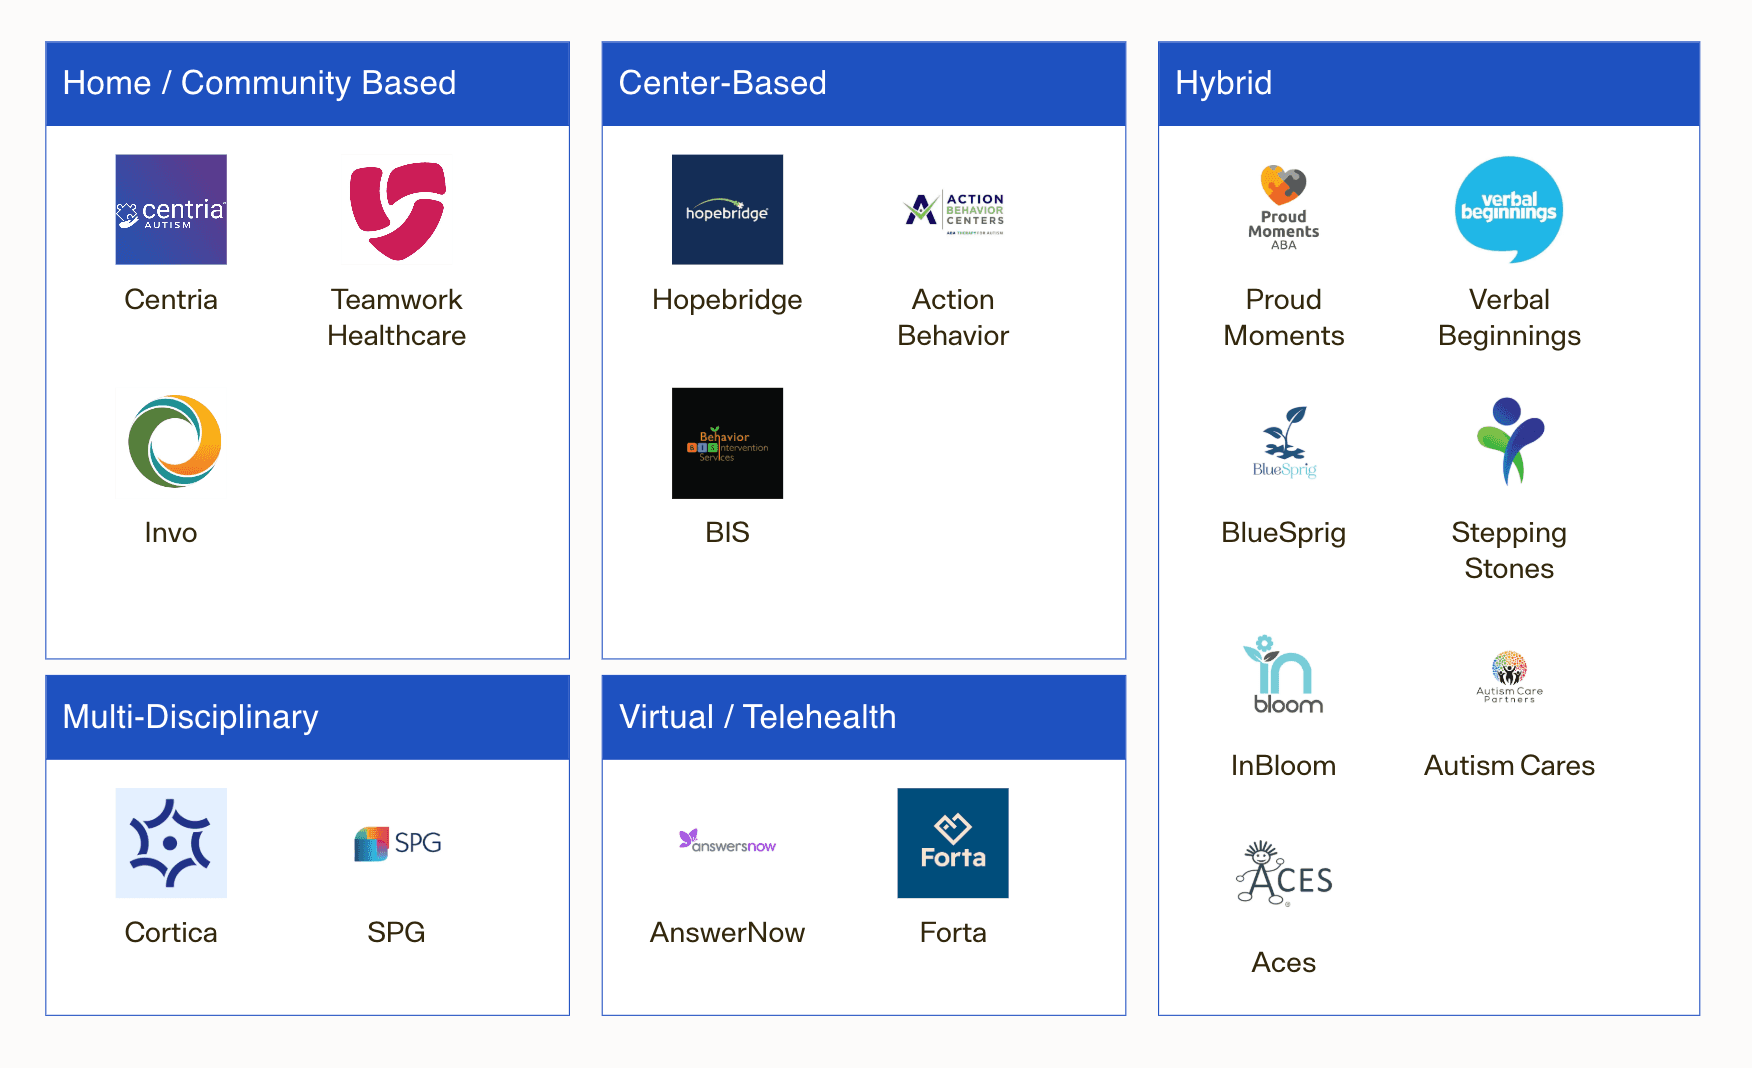
Task: Click the AnswerNow name label
Action: [727, 932]
